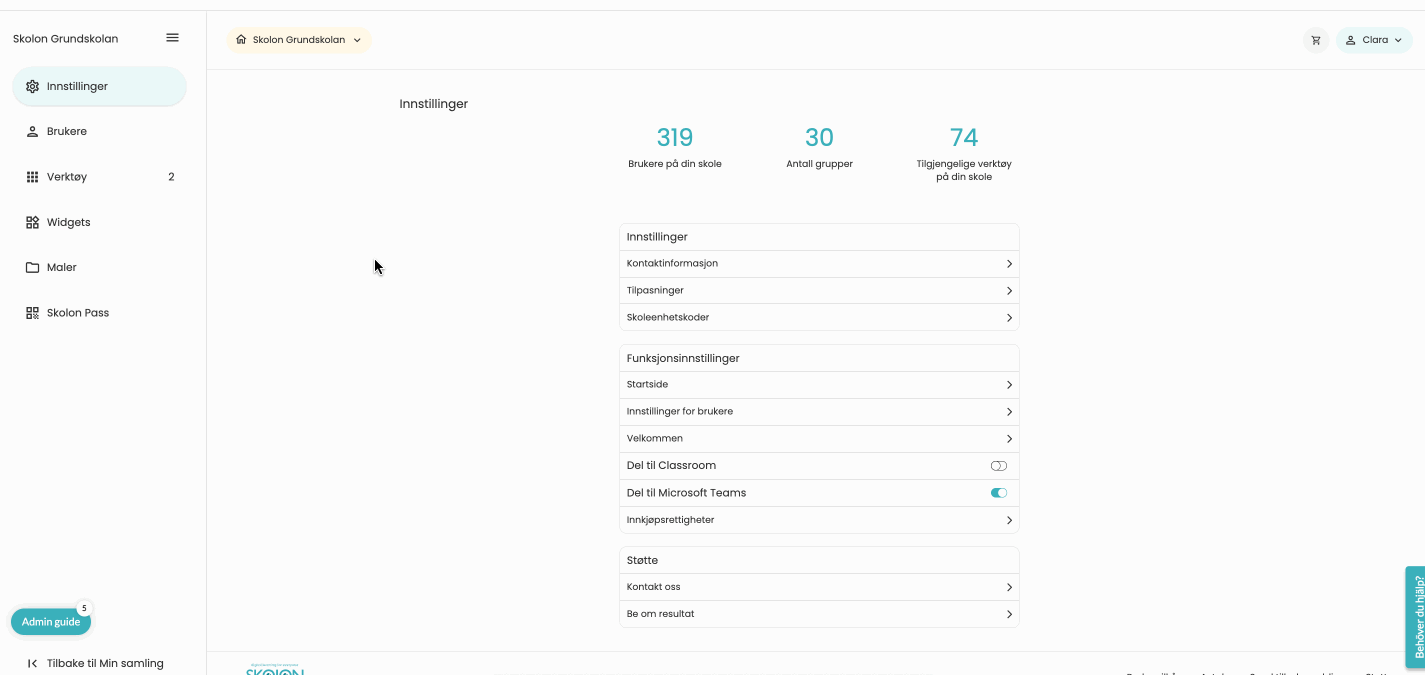Screen dimensions: 1425x675
Task: Open Widgets in the sidebar
Action: (99, 222)
